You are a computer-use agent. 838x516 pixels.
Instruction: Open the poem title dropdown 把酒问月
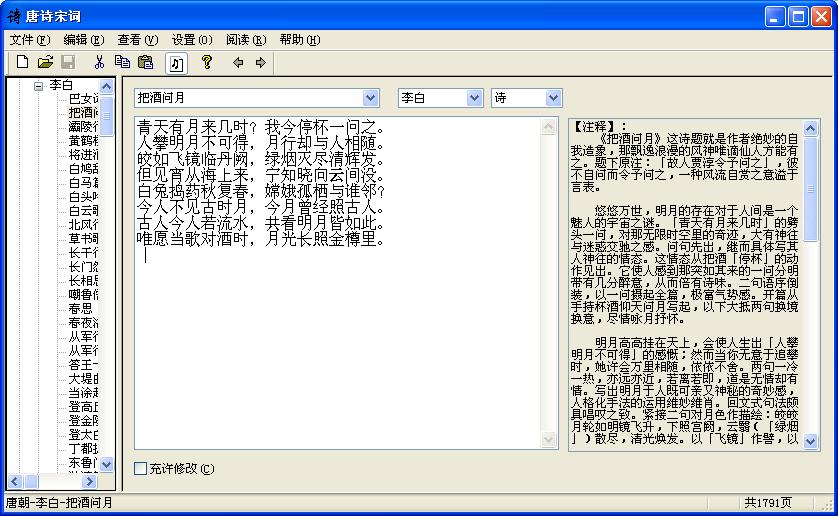tap(371, 98)
